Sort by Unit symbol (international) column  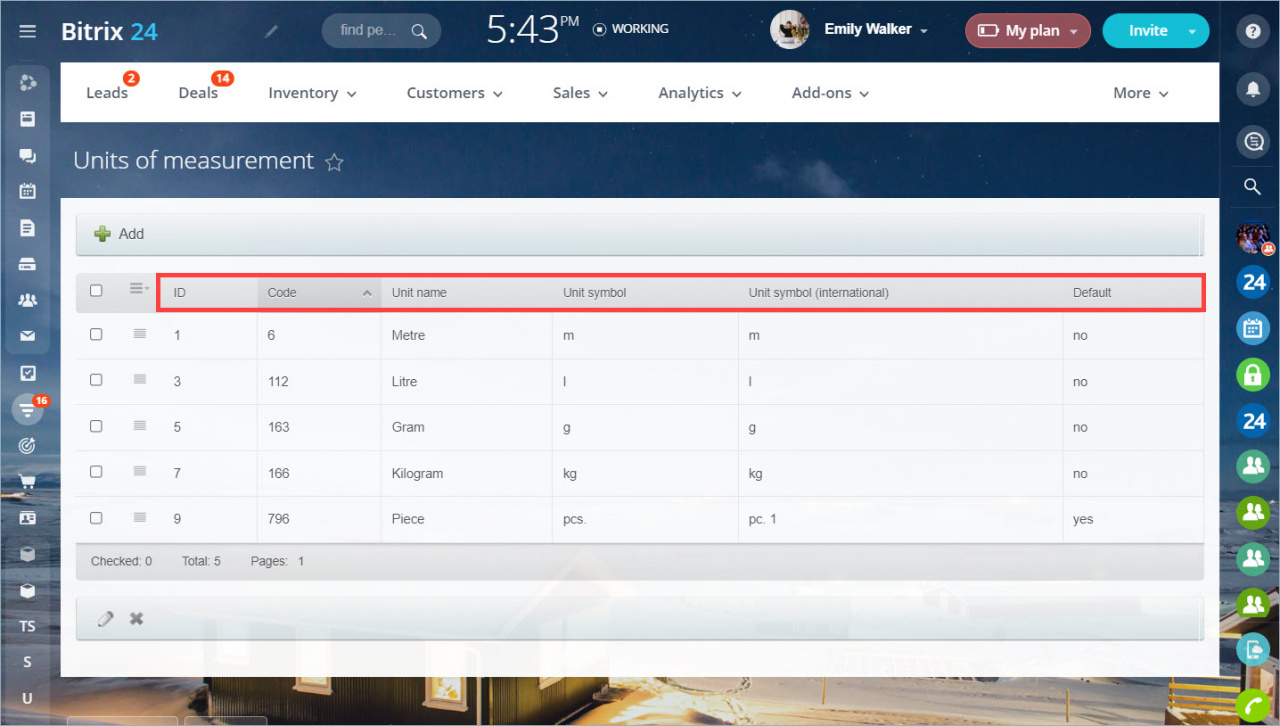(900, 293)
